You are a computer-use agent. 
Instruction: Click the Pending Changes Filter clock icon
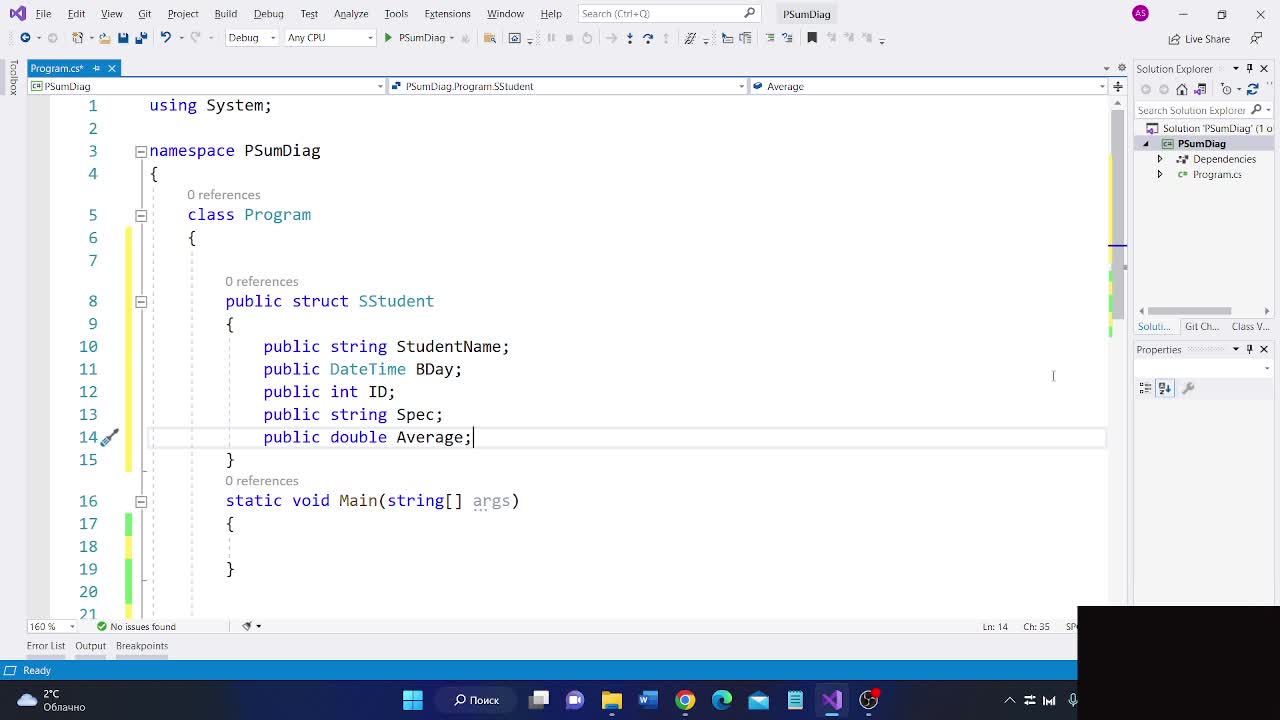pyautogui.click(x=1226, y=90)
